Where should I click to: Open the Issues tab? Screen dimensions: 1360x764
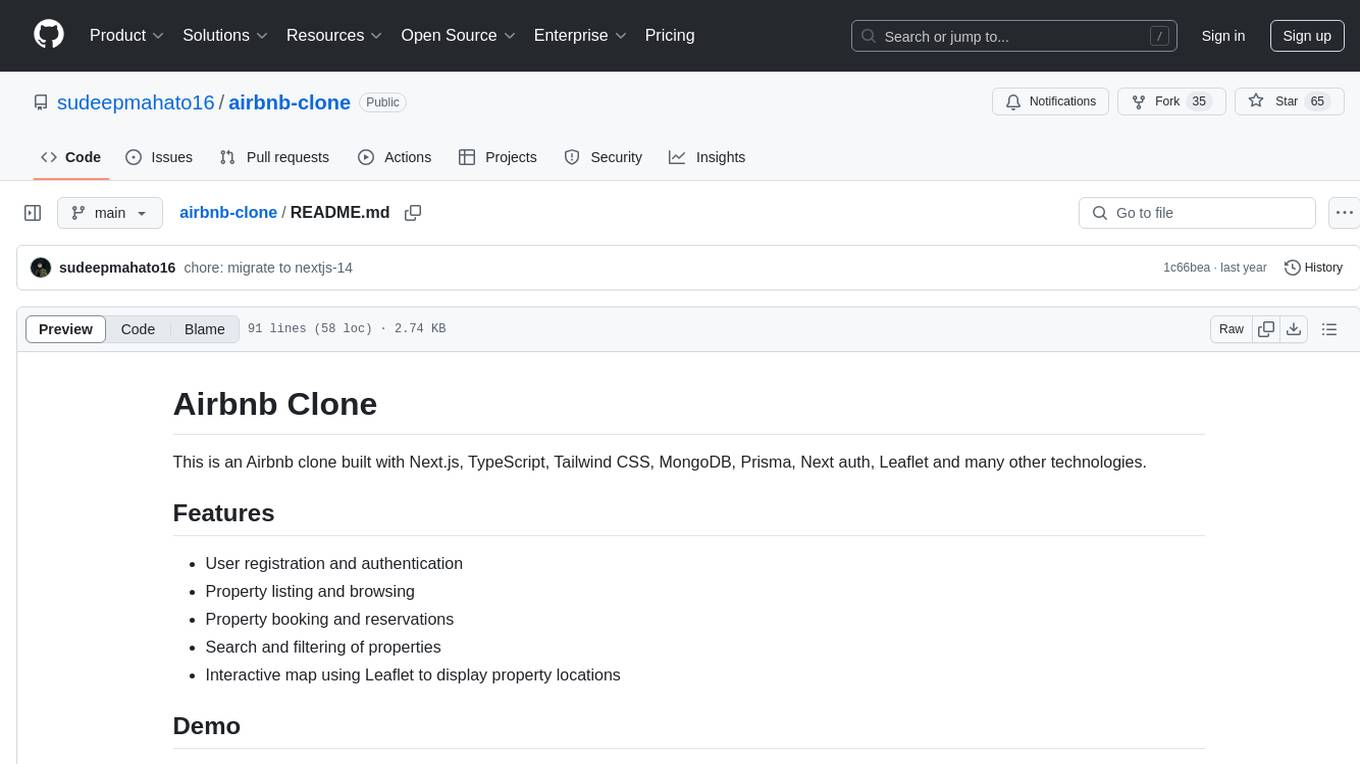[159, 157]
